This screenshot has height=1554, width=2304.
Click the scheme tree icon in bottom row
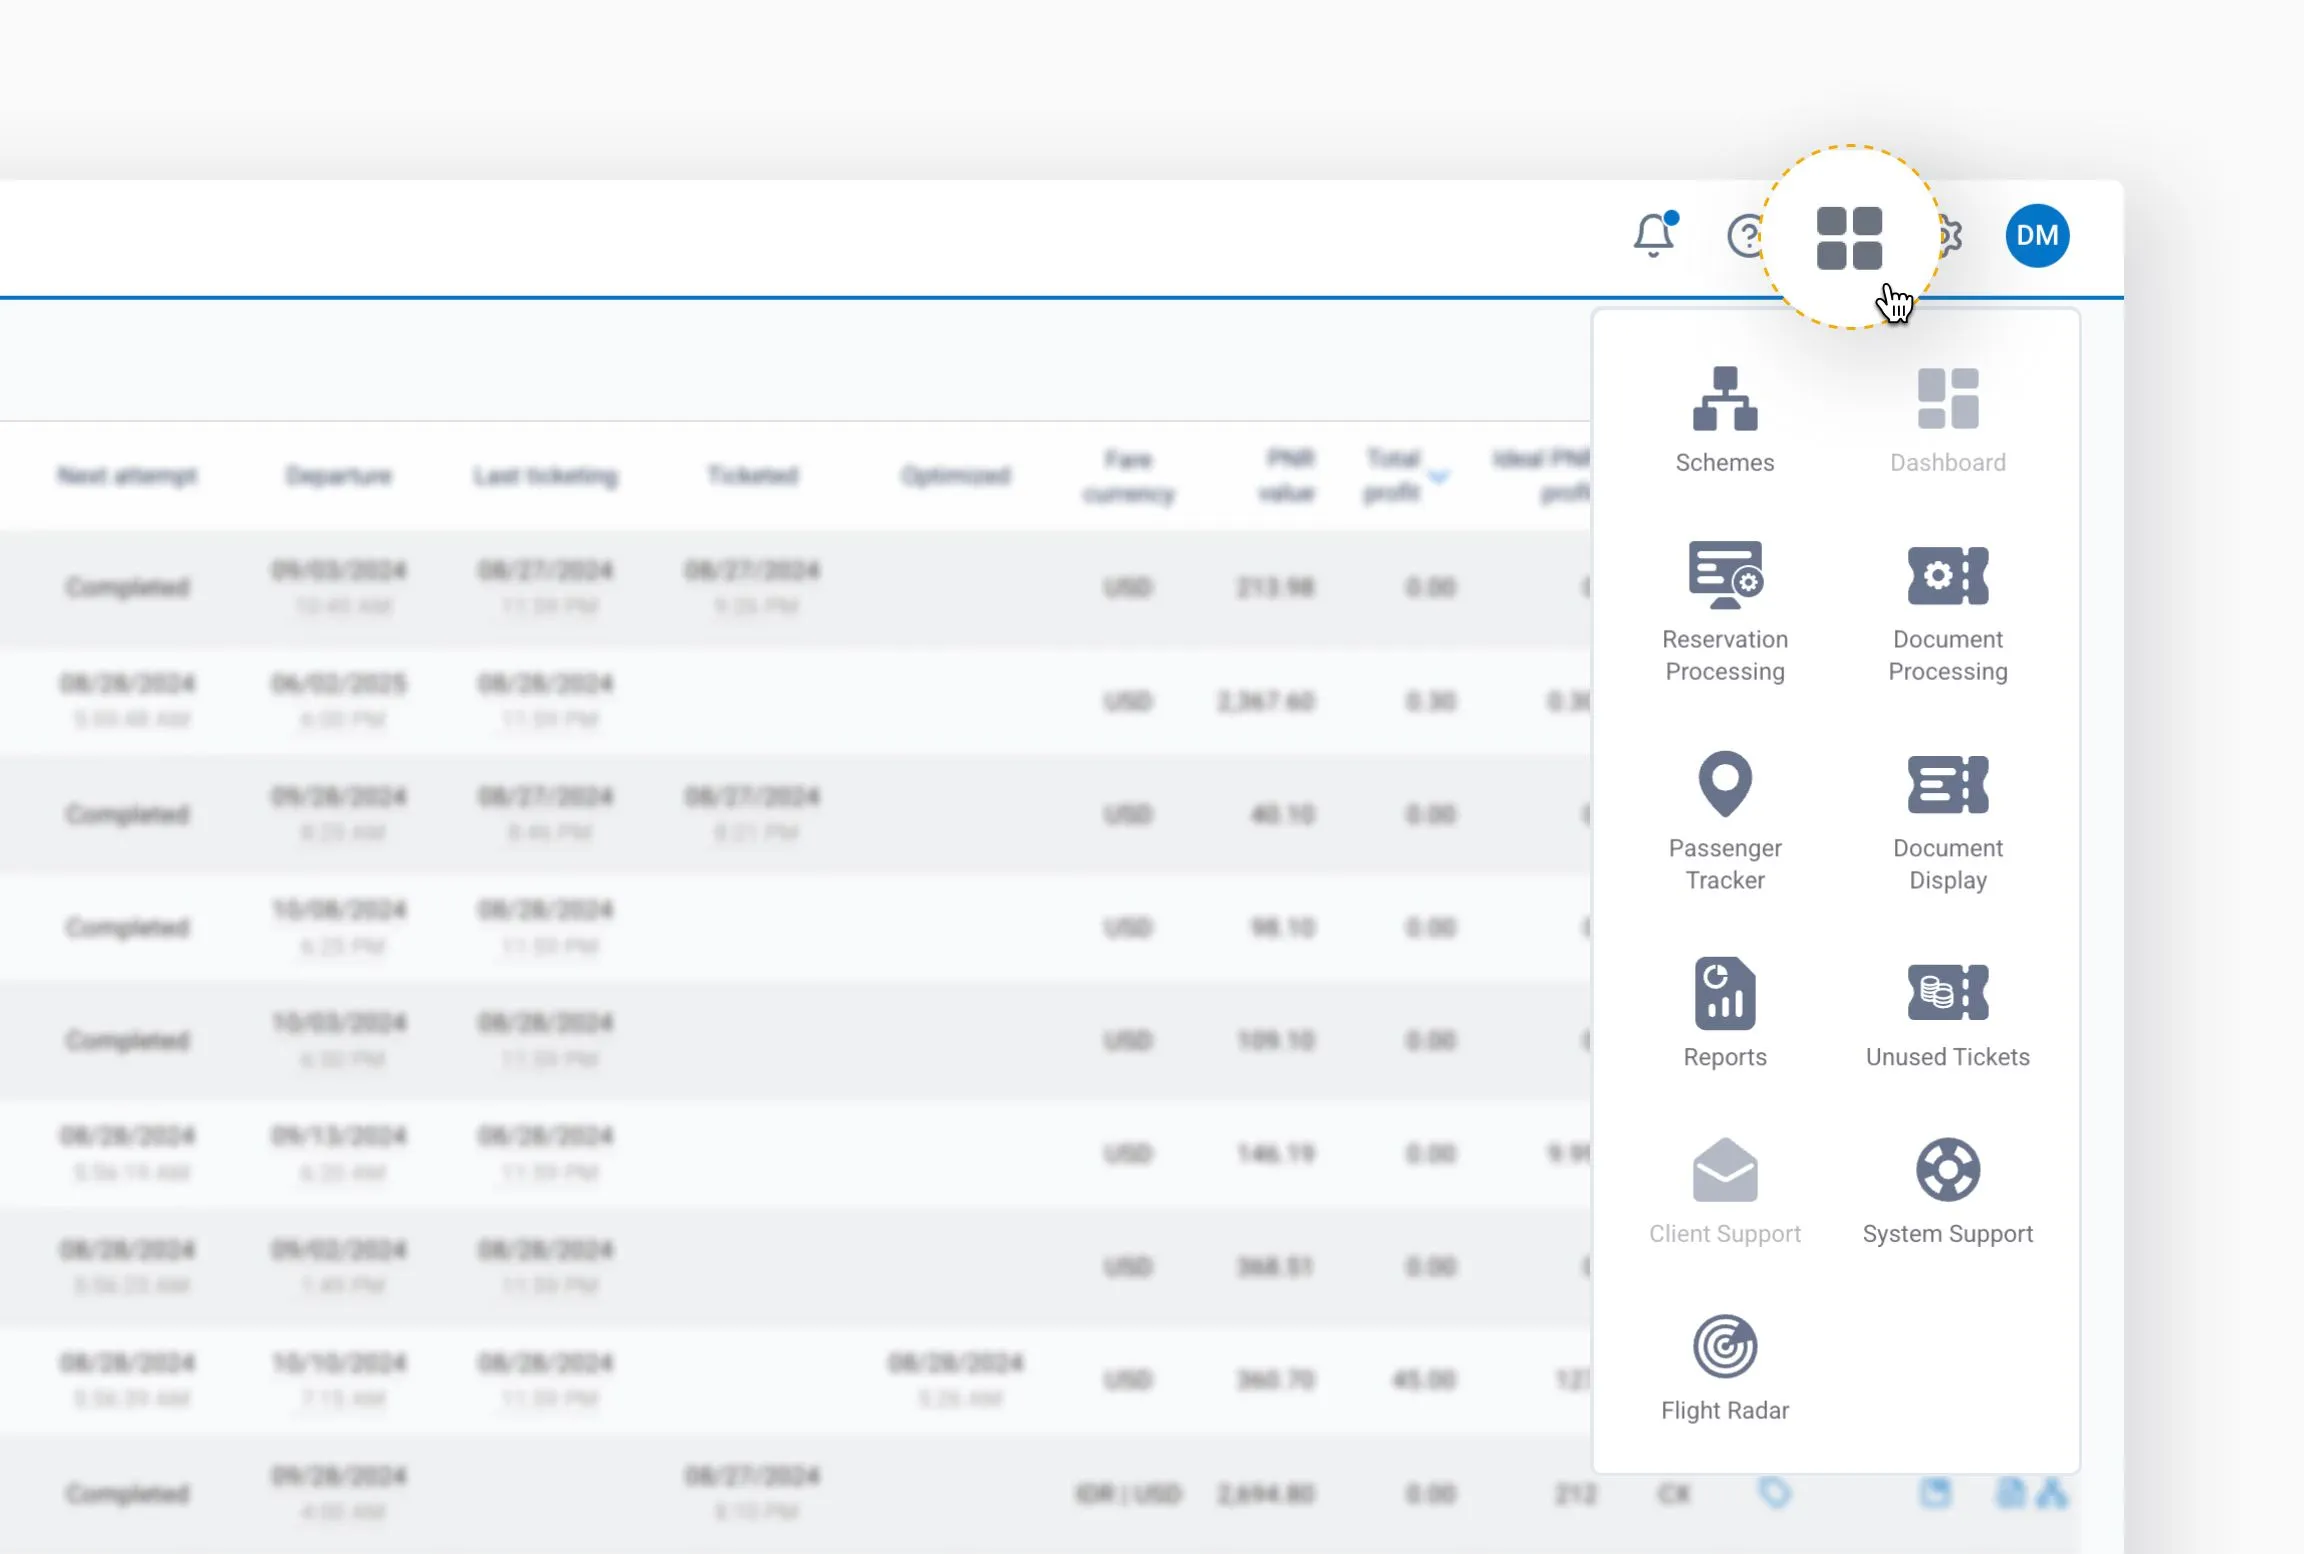point(2052,1494)
